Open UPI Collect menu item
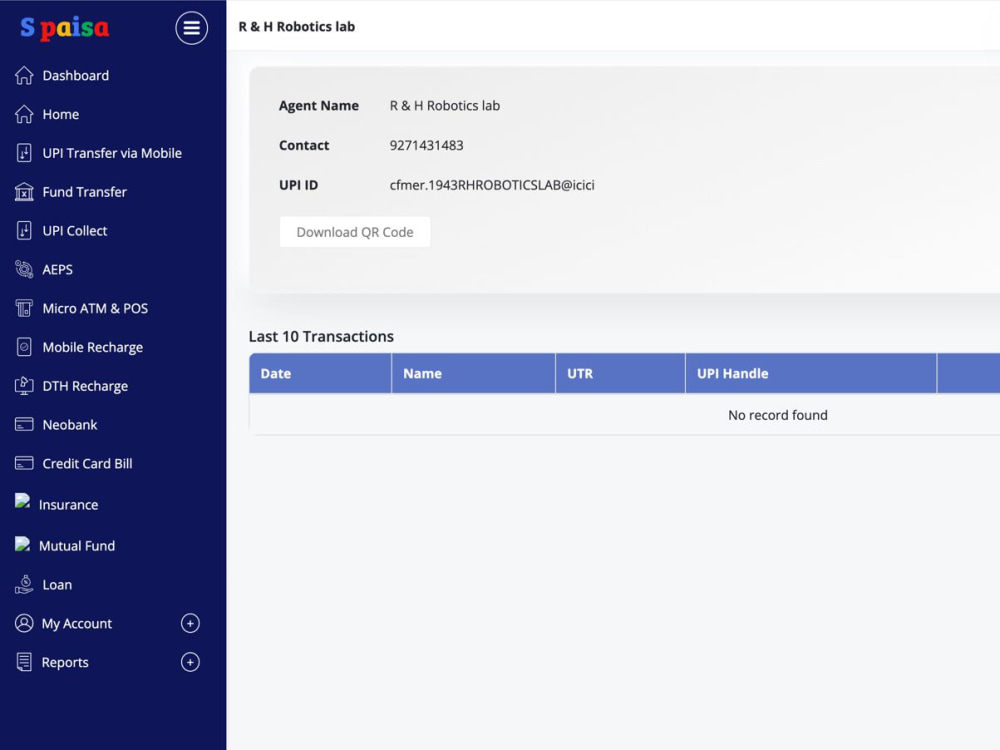The width and height of the screenshot is (1000, 750). click(x=75, y=231)
